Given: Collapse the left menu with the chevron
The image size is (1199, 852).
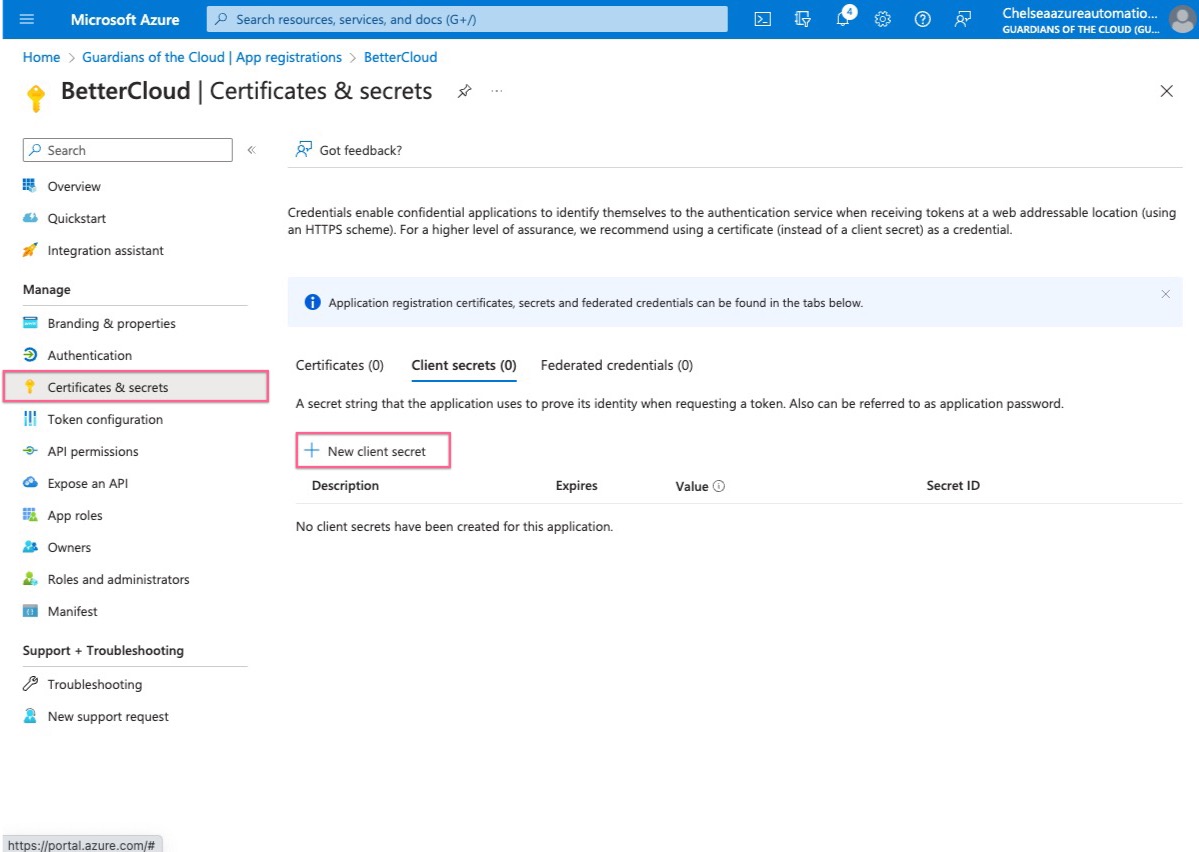Looking at the screenshot, I should pyautogui.click(x=251, y=150).
